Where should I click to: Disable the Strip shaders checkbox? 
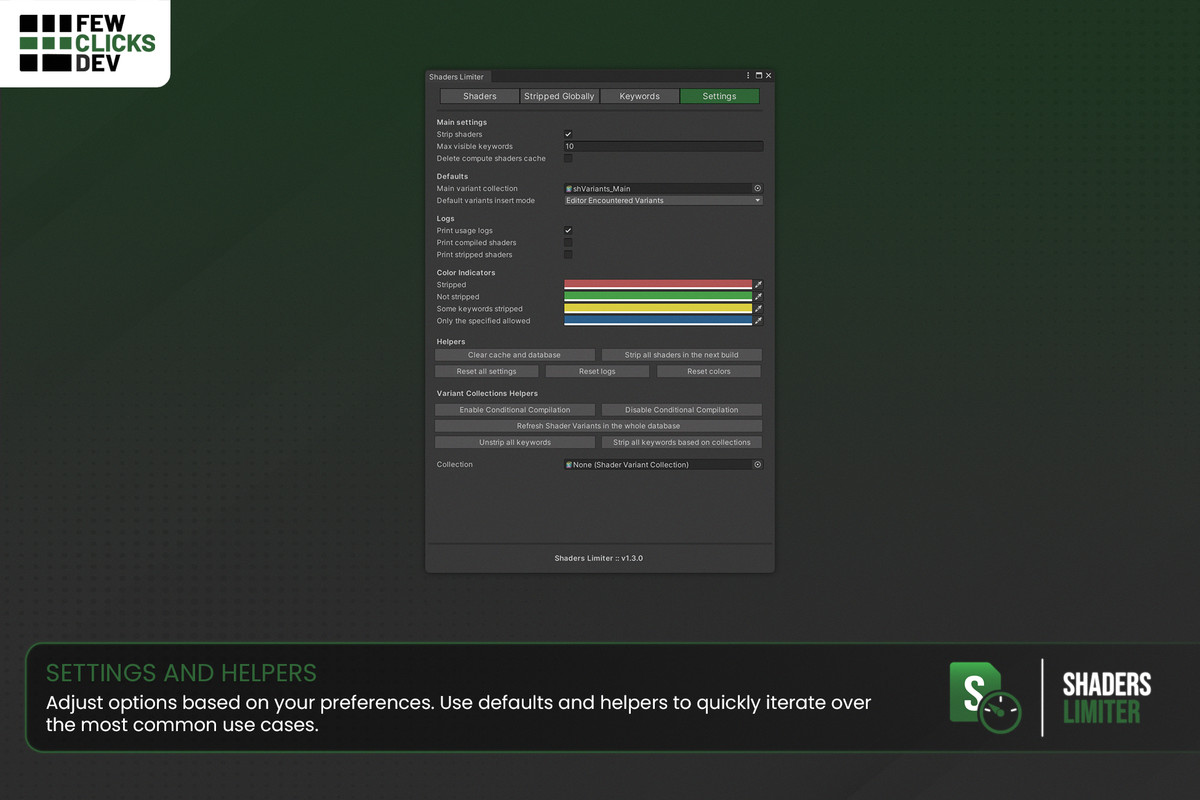568,134
